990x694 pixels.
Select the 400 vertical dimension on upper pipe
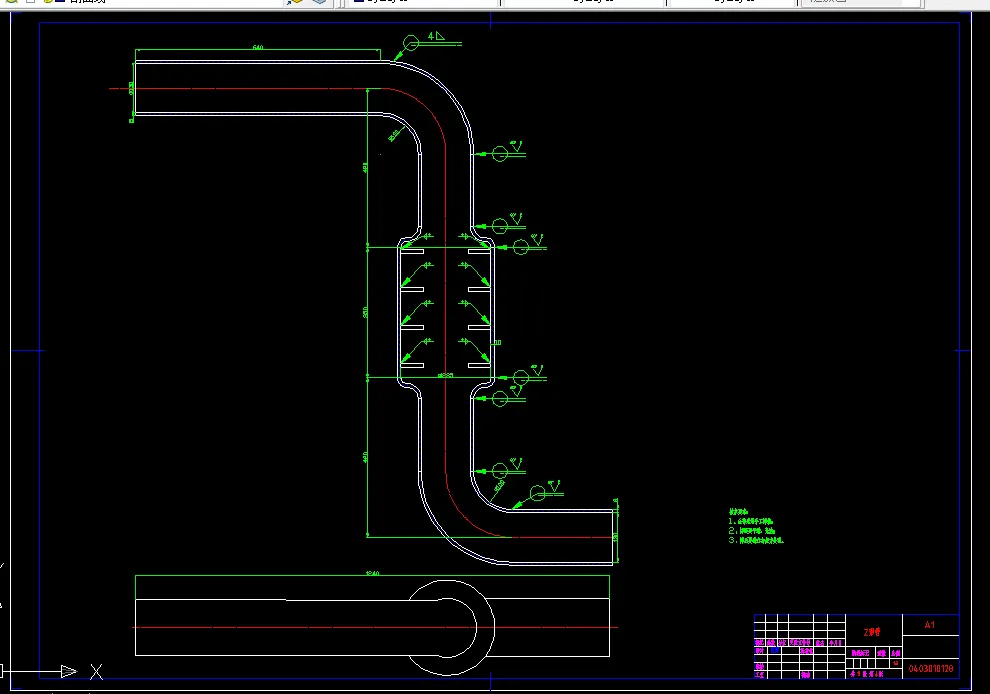[x=365, y=167]
